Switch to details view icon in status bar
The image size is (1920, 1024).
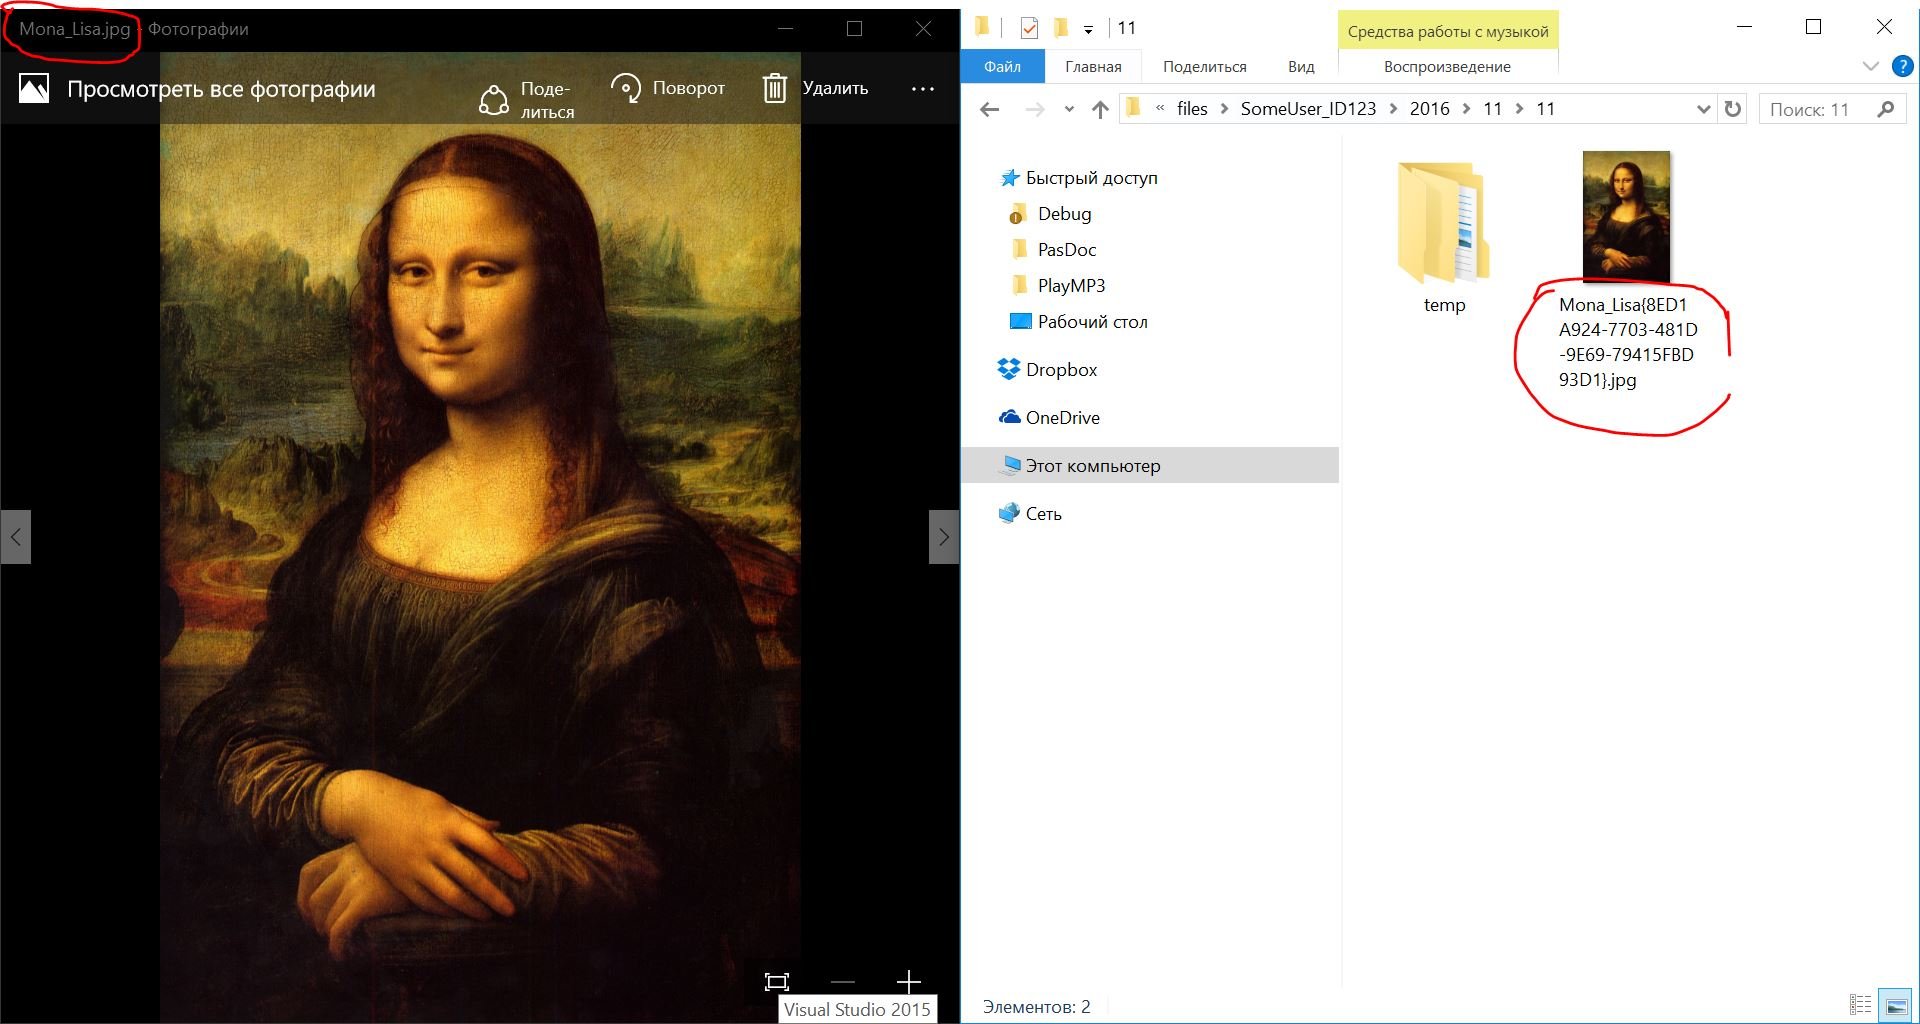[1860, 1006]
